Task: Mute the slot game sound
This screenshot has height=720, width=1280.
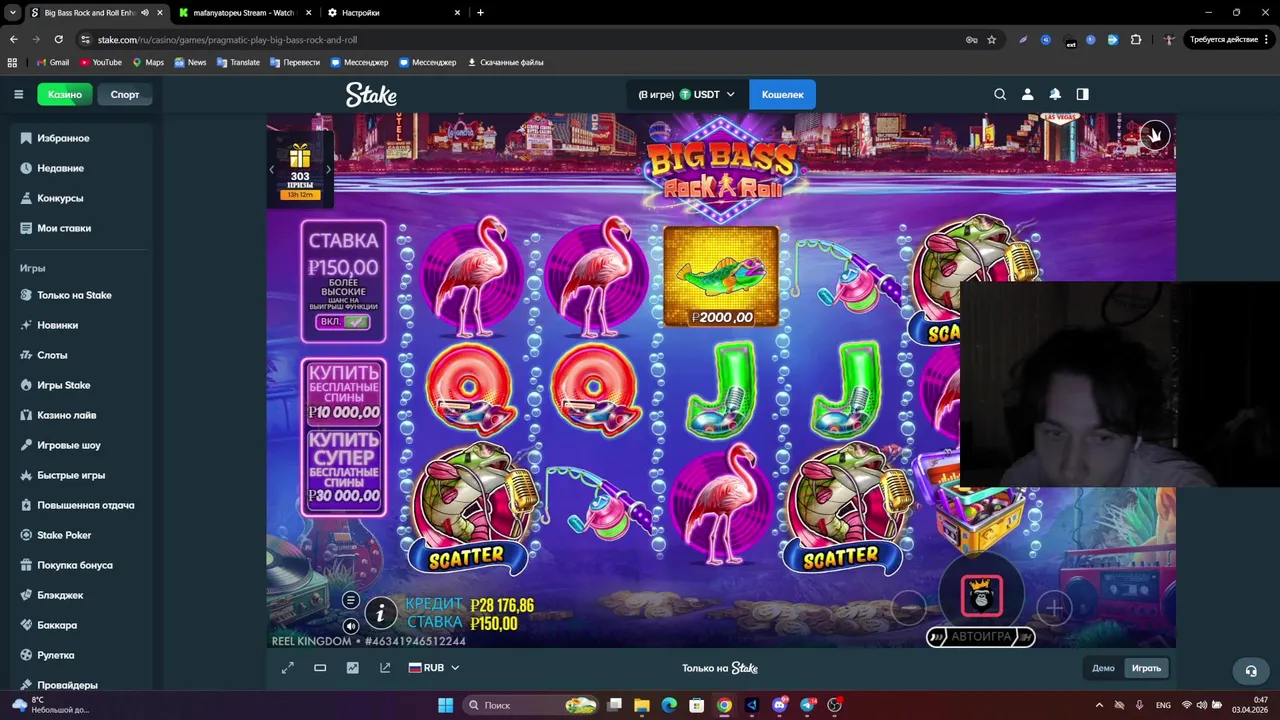Action: (350, 626)
